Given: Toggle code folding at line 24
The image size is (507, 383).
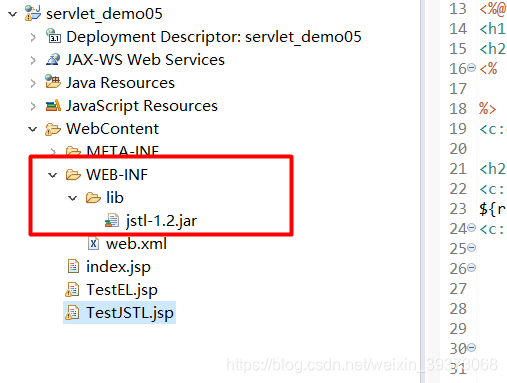Looking at the screenshot, I should coord(471,228).
